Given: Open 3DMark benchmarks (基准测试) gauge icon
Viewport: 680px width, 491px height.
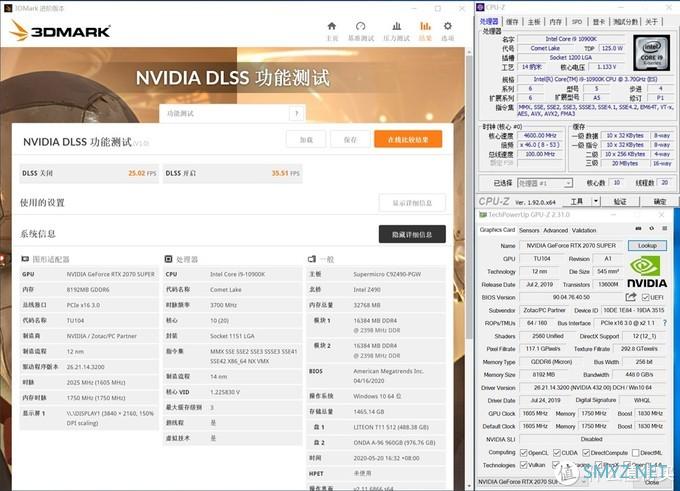Looking at the screenshot, I should pos(360,26).
